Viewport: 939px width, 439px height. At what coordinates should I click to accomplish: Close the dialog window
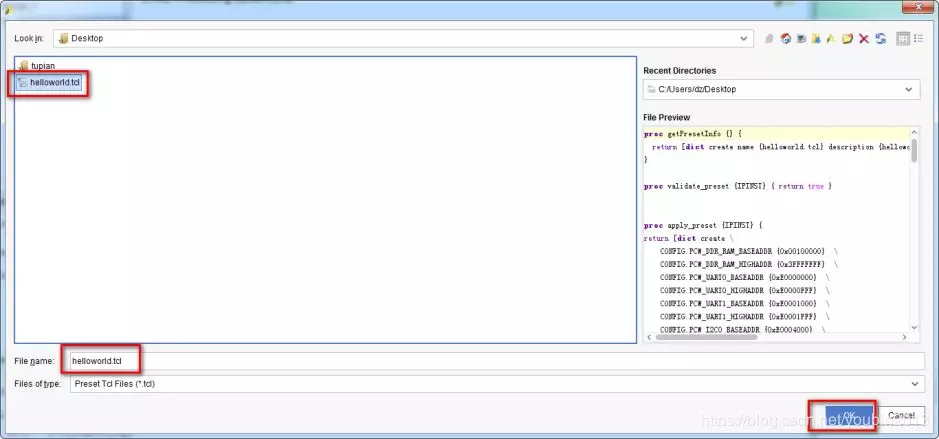pyautogui.click(x=918, y=7)
